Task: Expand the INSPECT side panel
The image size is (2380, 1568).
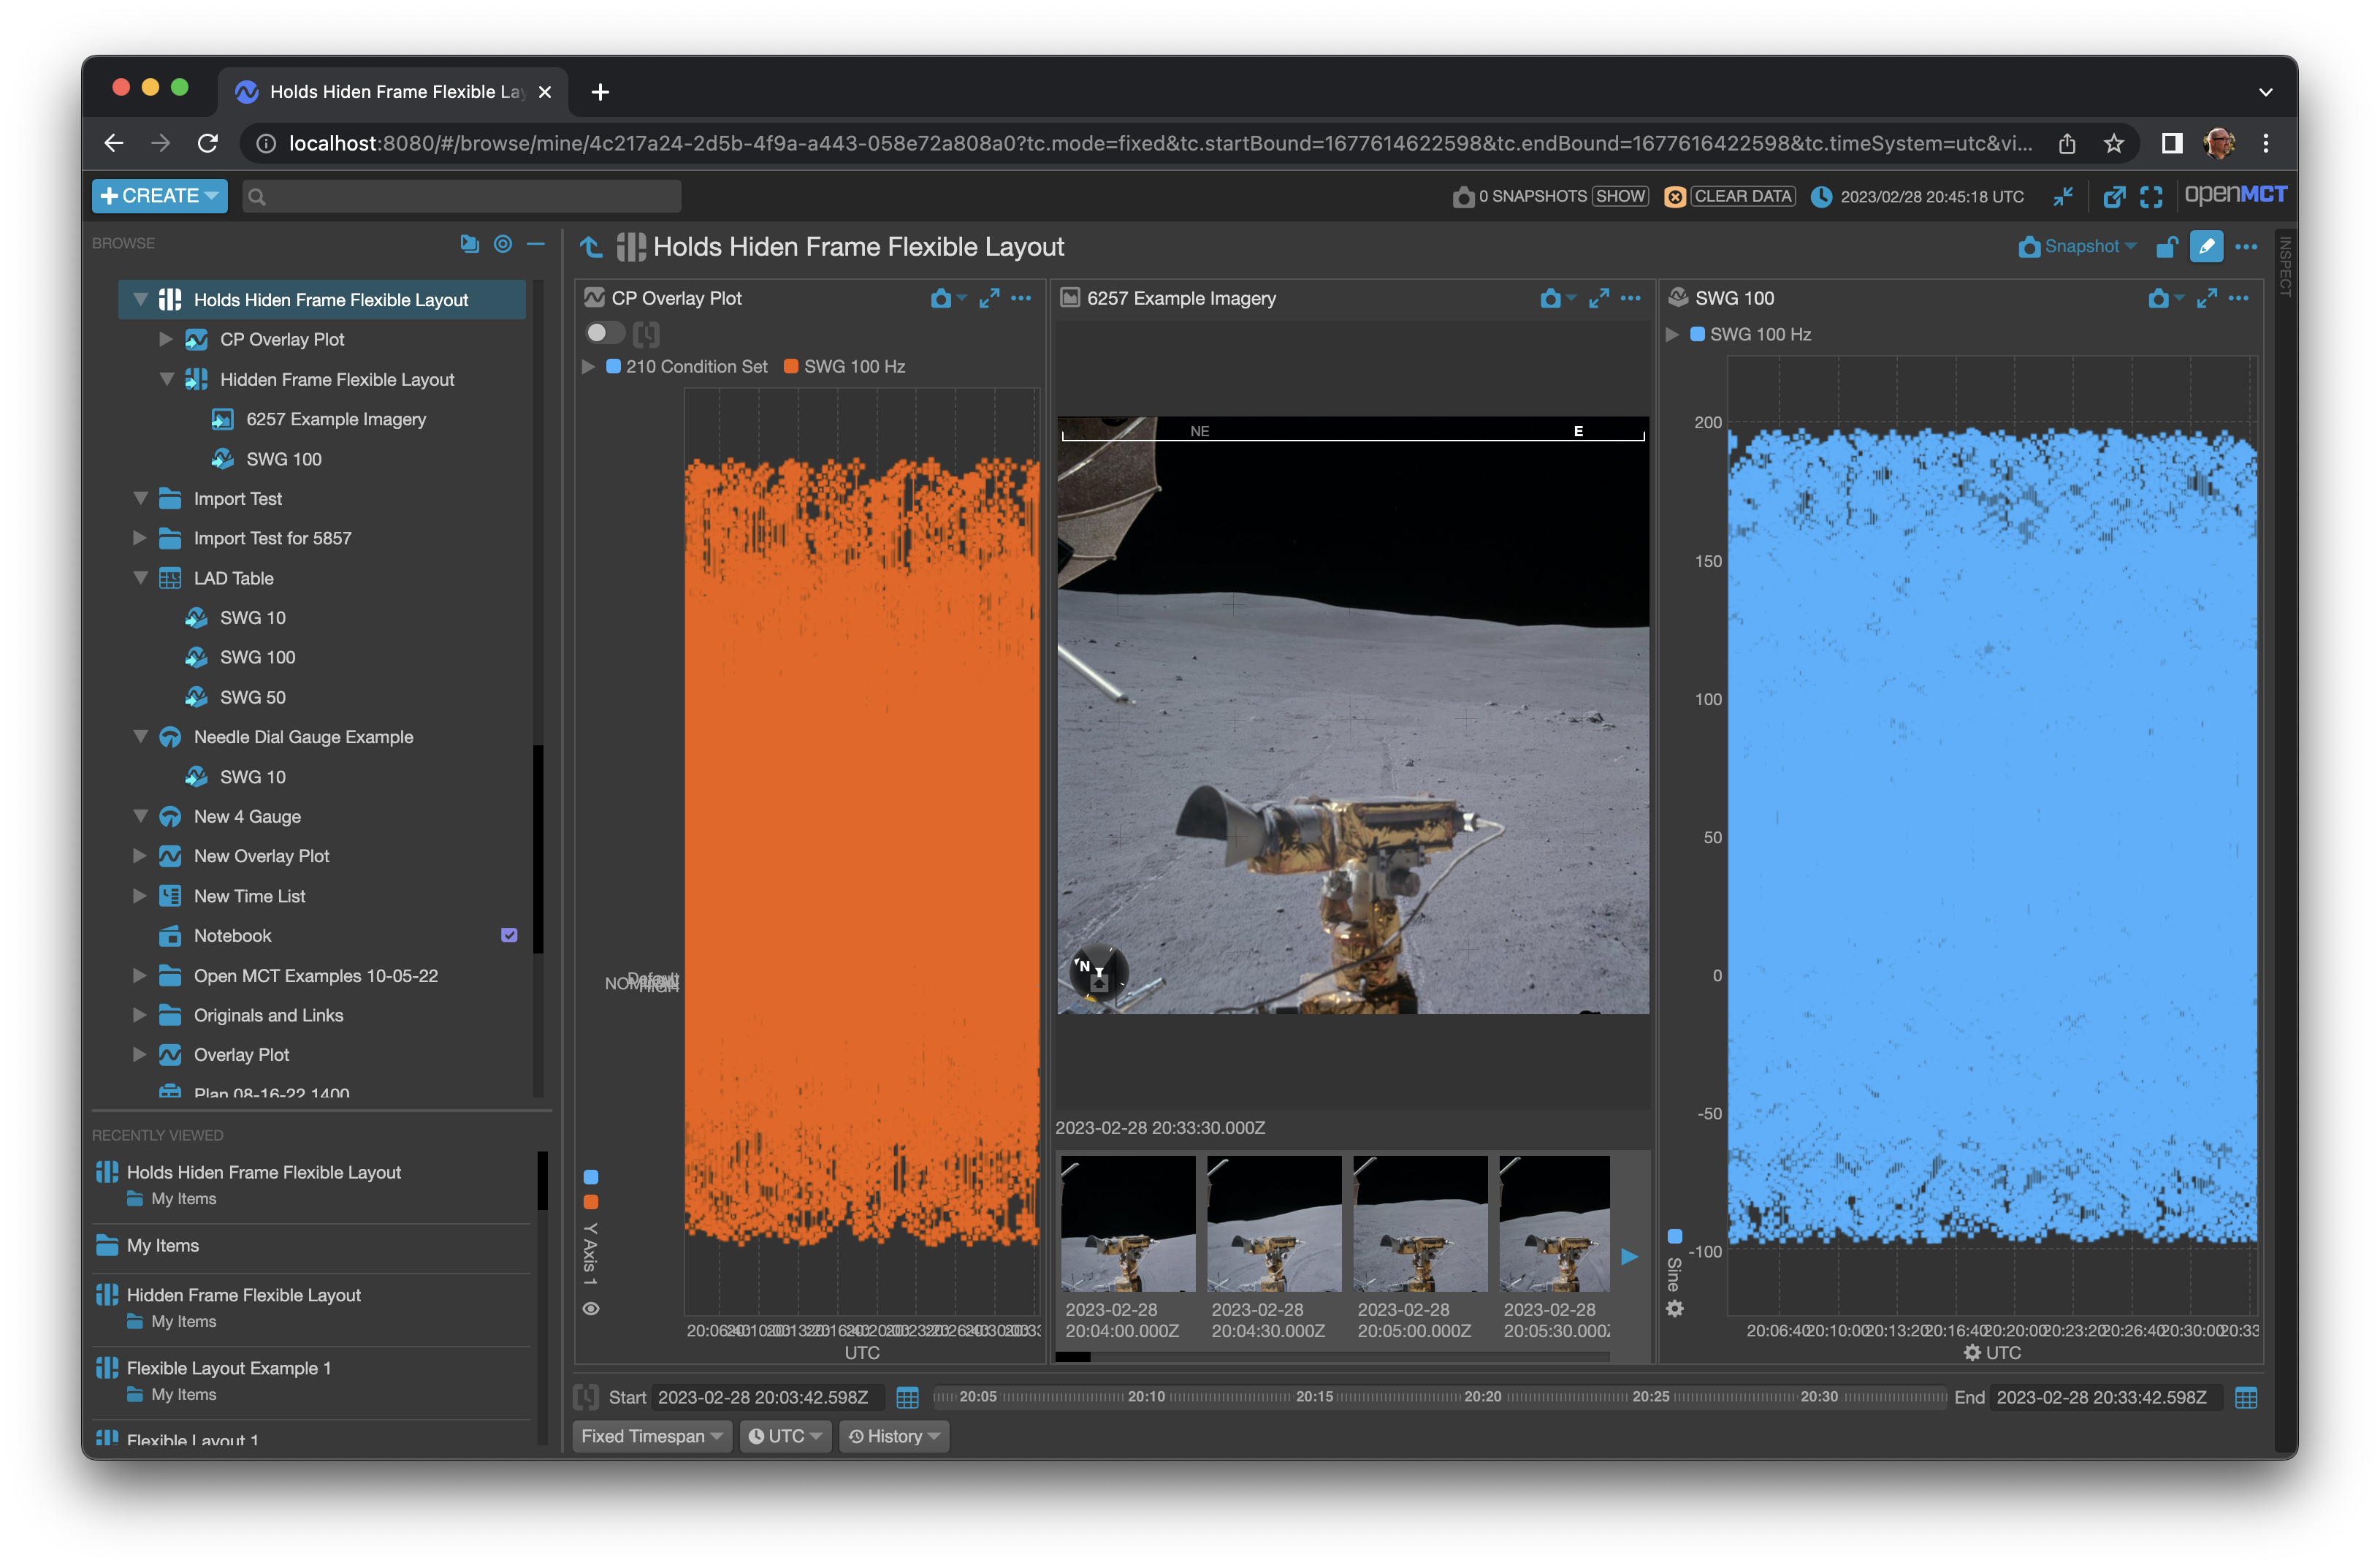Action: coord(2284,267)
